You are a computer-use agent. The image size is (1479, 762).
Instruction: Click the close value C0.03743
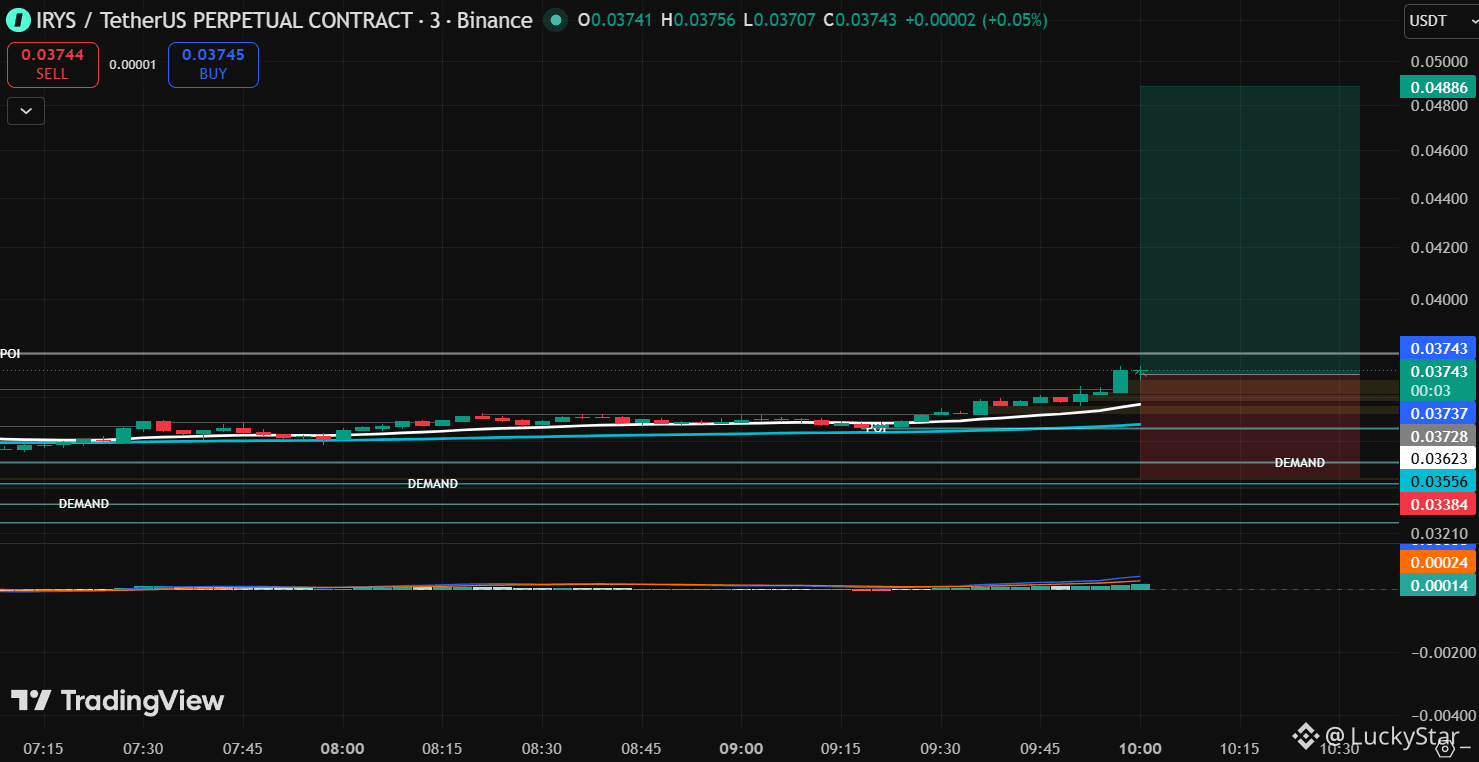point(859,20)
